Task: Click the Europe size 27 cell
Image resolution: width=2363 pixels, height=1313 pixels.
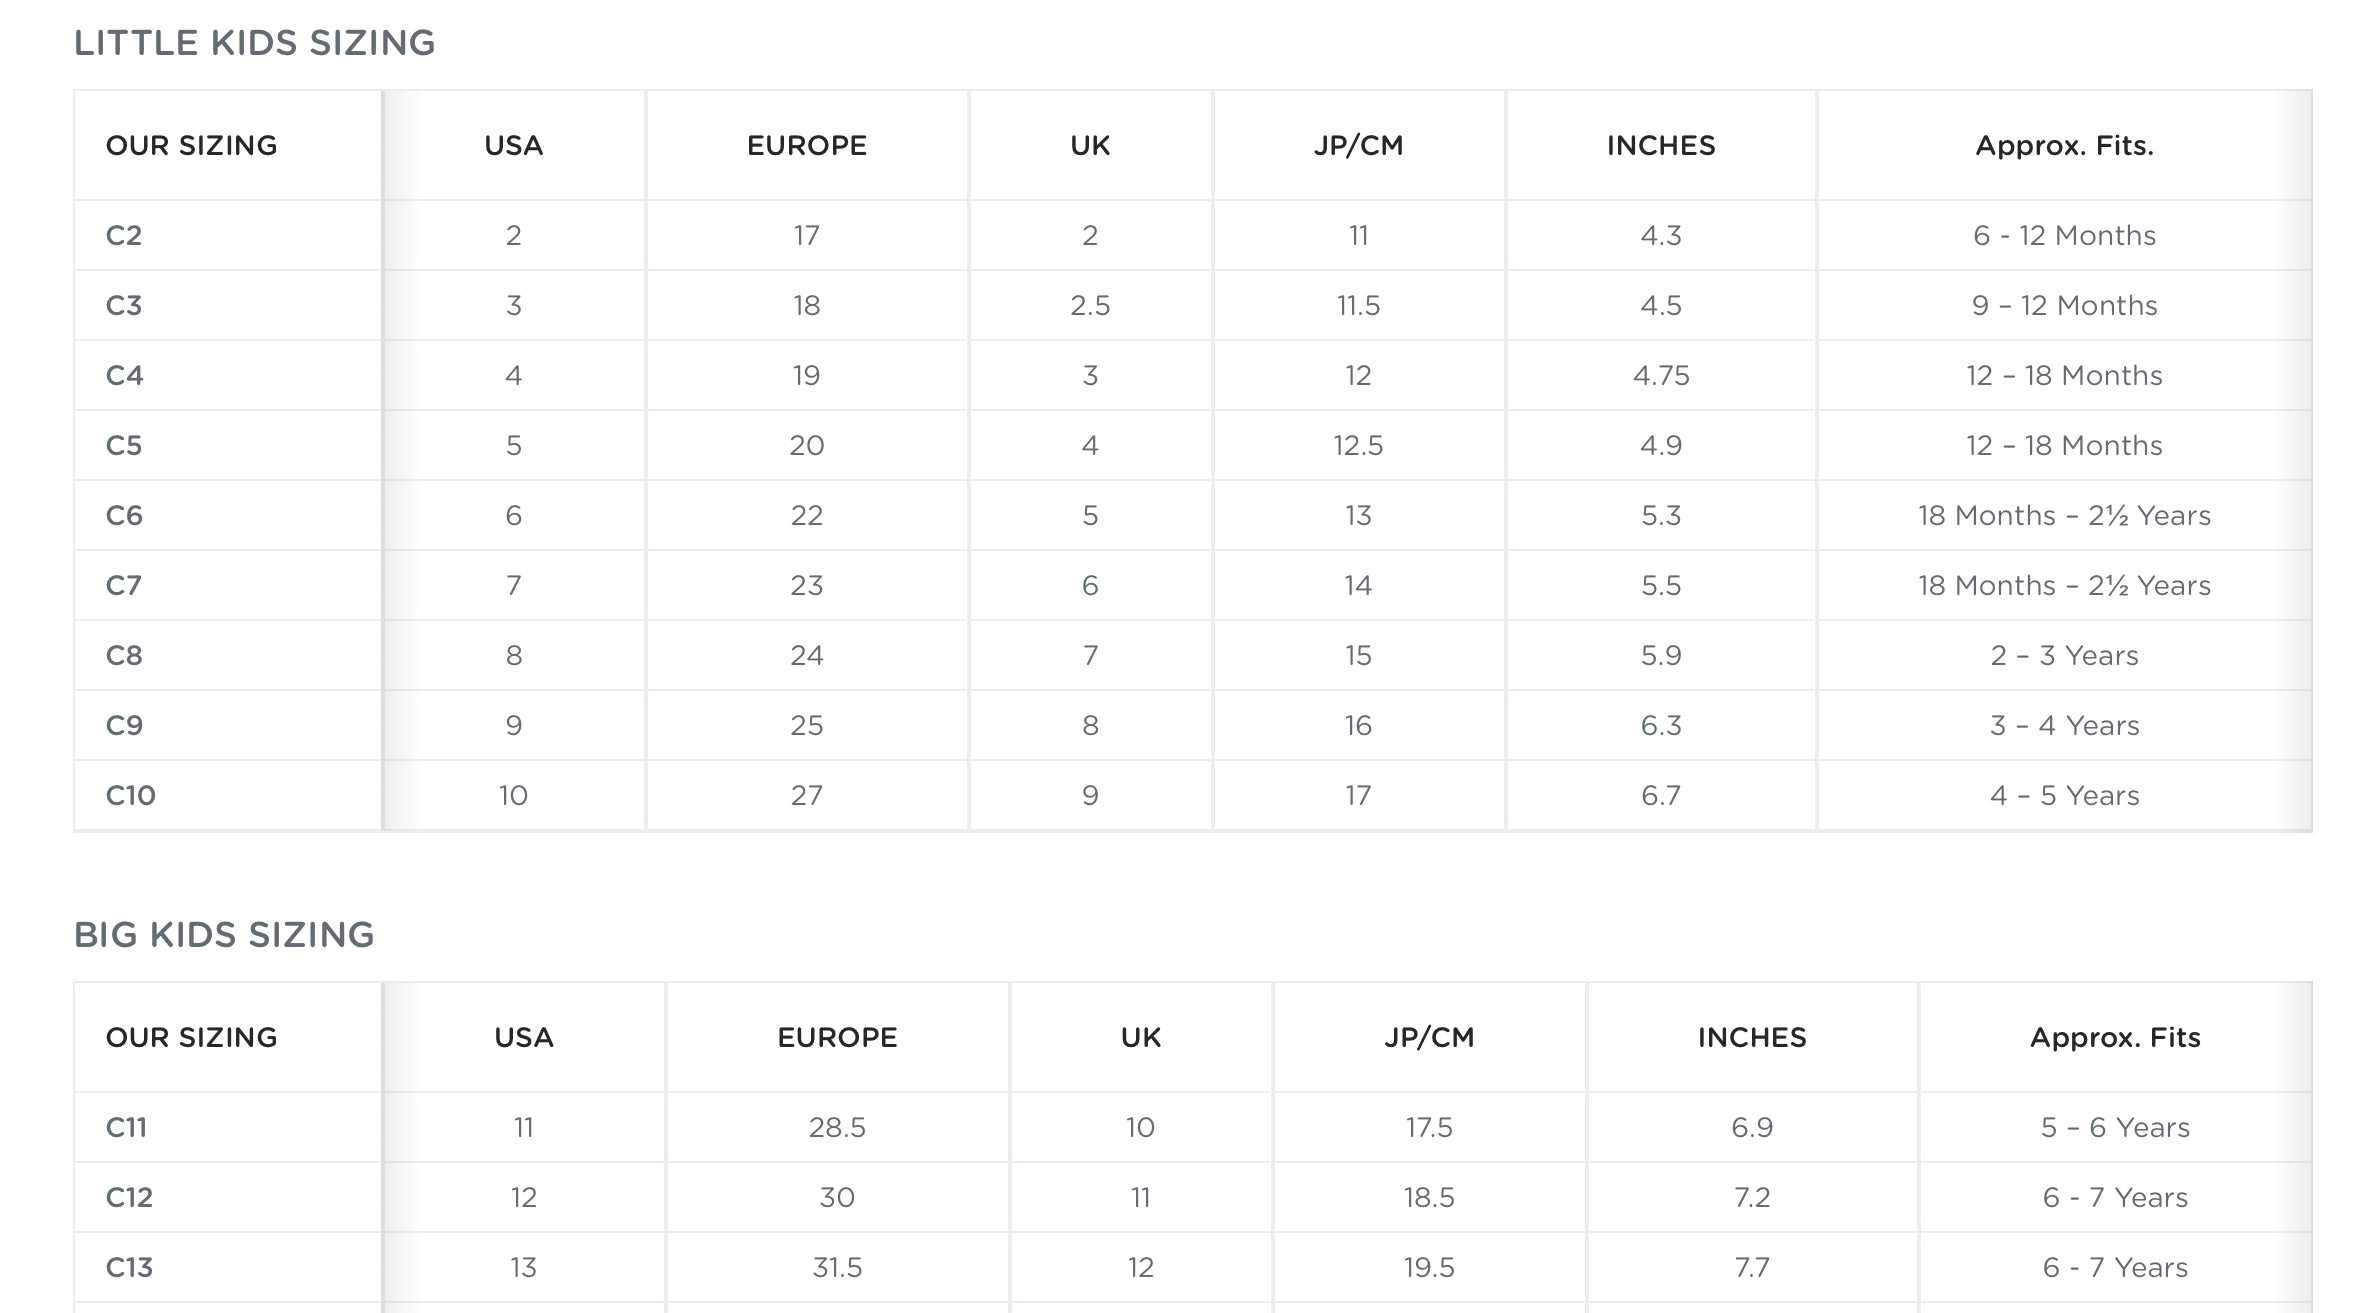Action: (x=806, y=796)
